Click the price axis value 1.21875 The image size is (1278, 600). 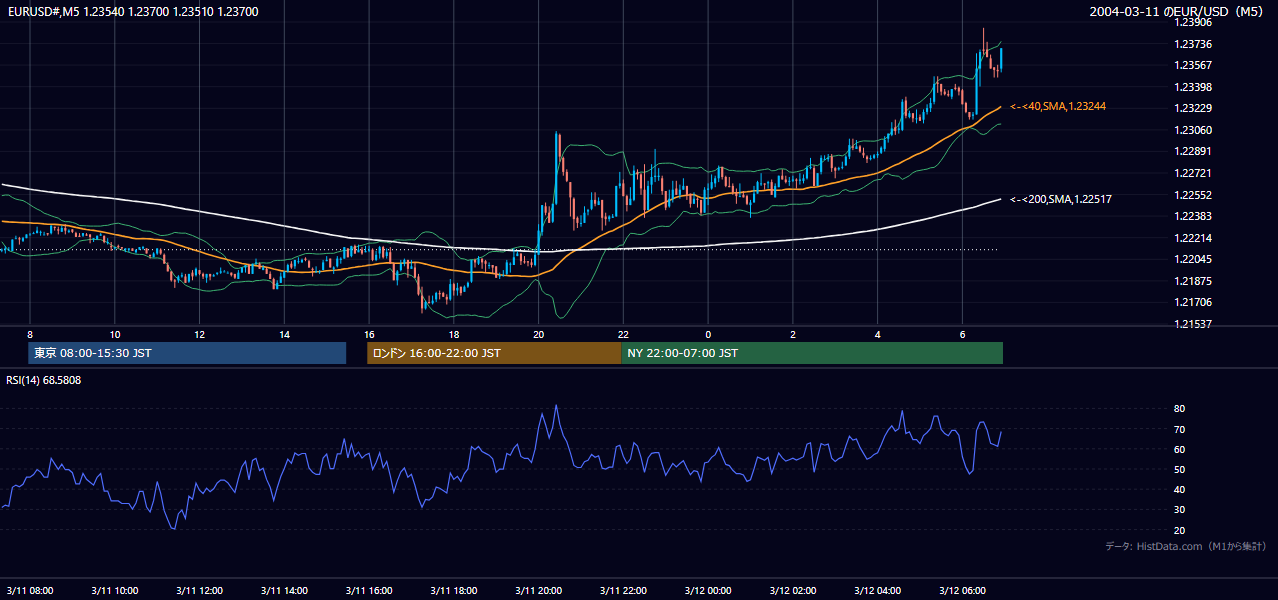[x=1194, y=281]
